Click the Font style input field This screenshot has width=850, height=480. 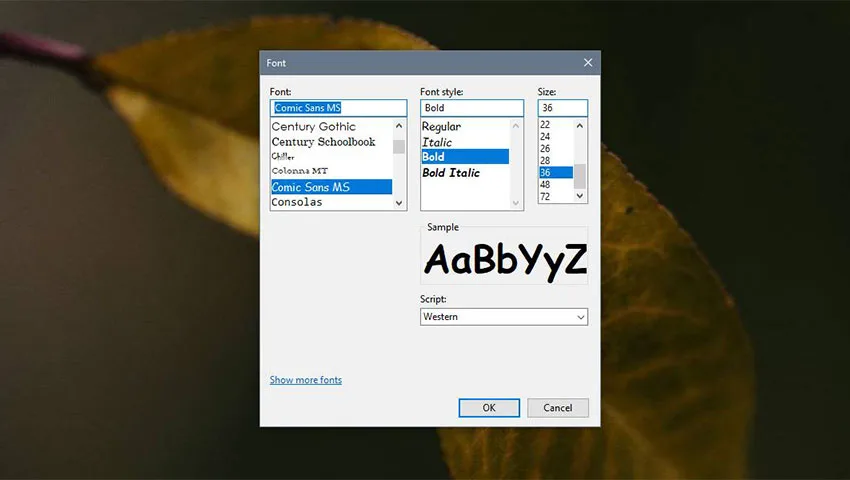click(x=472, y=108)
